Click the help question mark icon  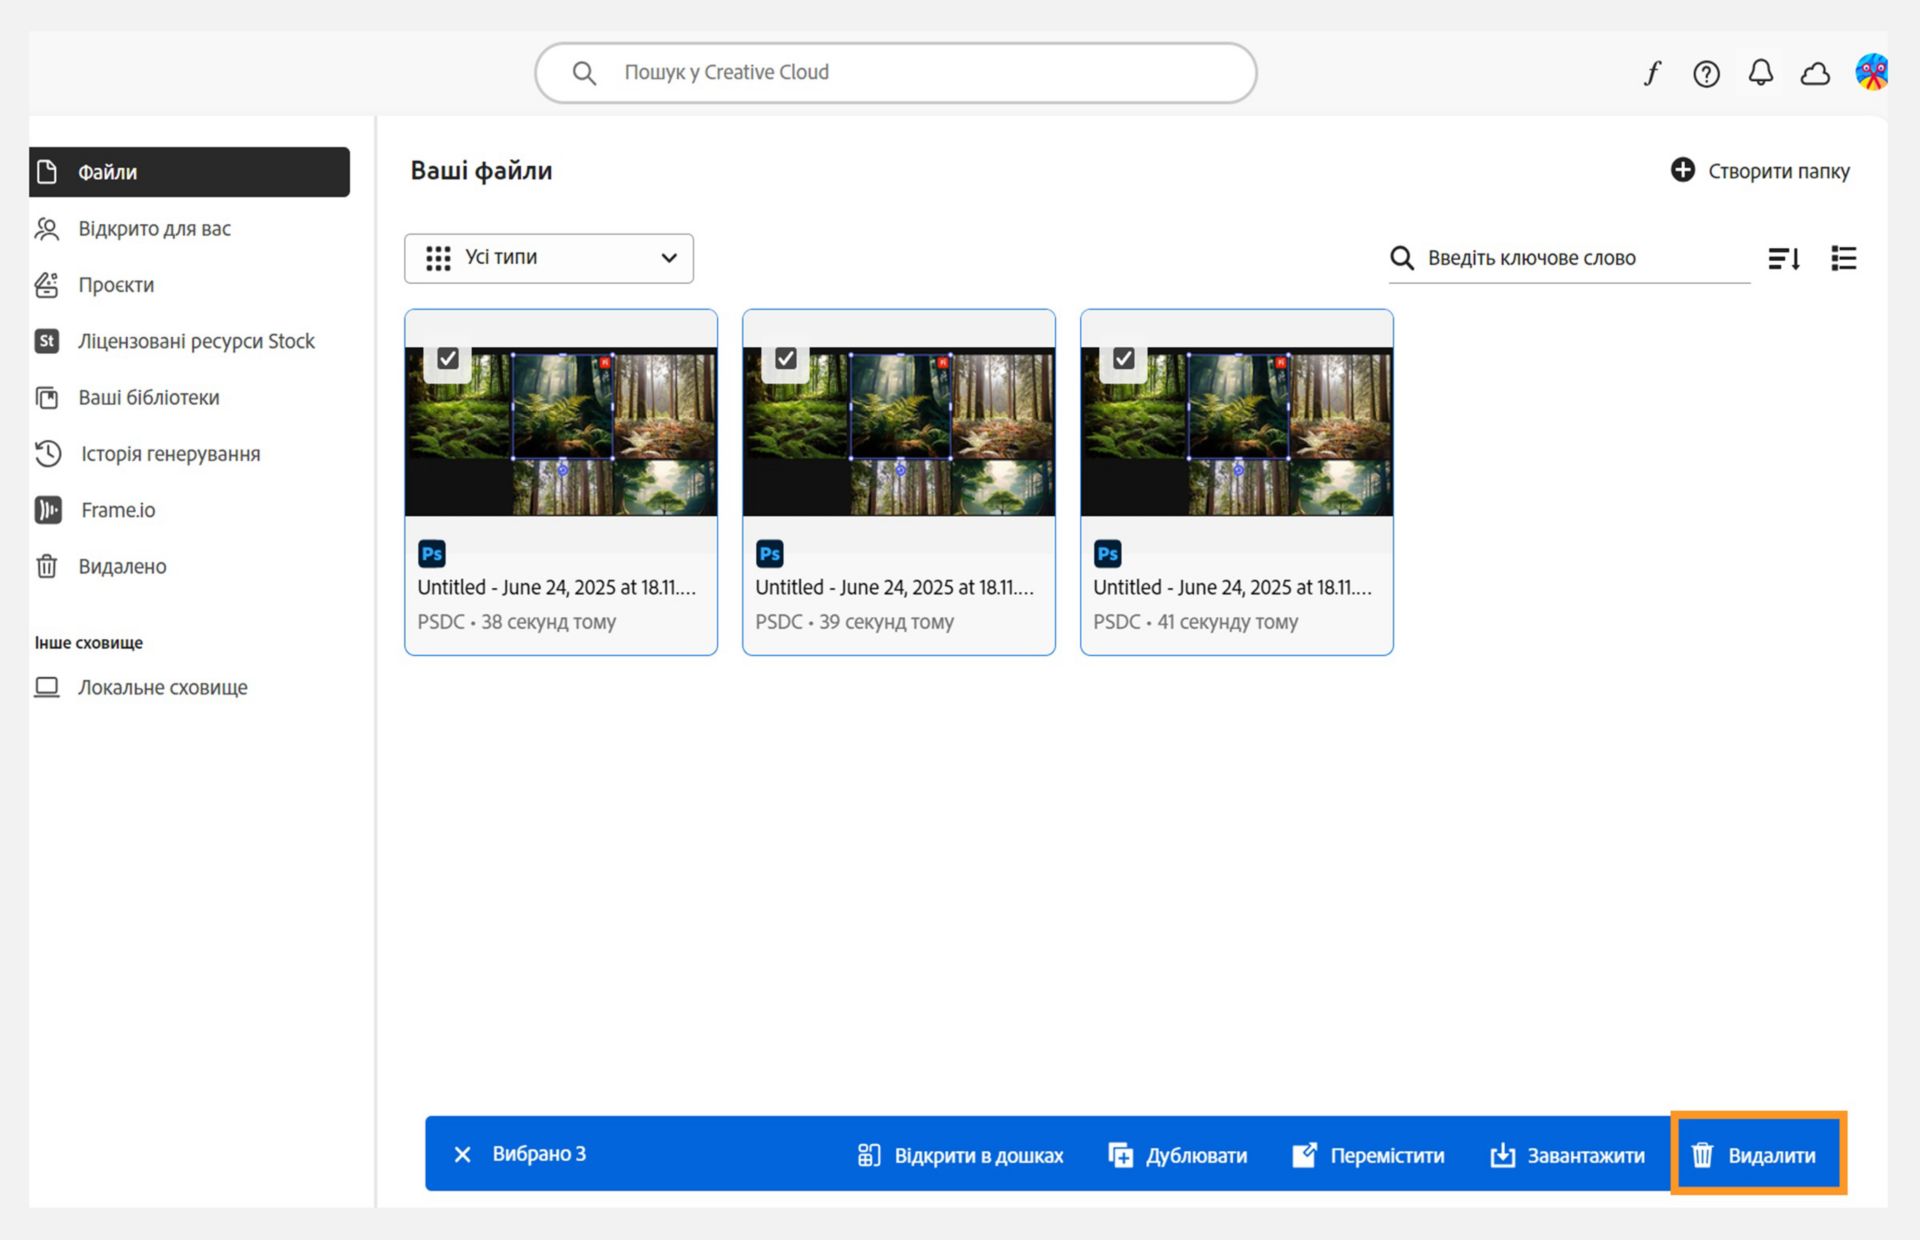1706,73
